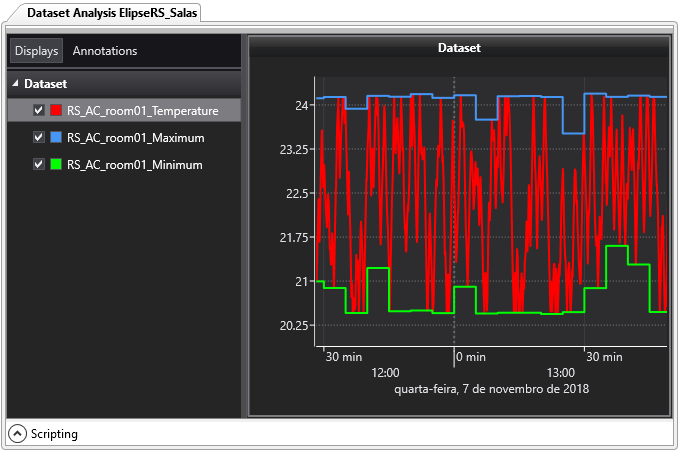Click the date label below the chart
Image resolution: width=679 pixels, height=452 pixels.
pos(491,388)
